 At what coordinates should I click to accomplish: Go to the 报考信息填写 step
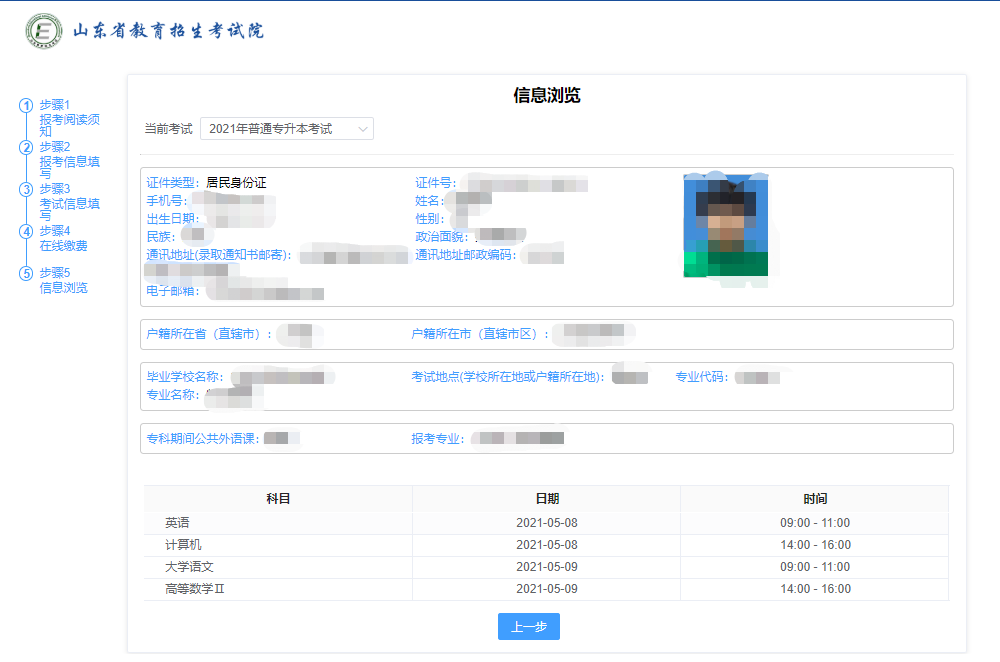coord(69,166)
